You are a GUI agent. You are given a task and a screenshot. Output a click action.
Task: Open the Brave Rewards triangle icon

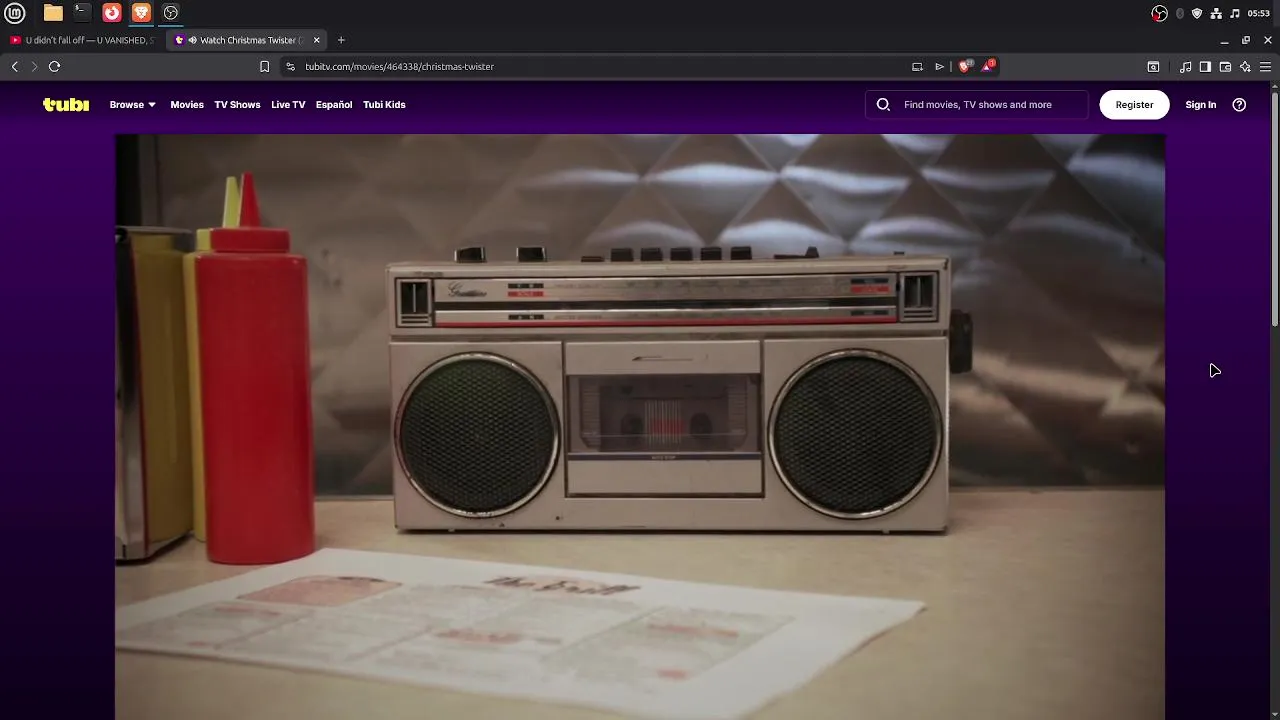988,66
